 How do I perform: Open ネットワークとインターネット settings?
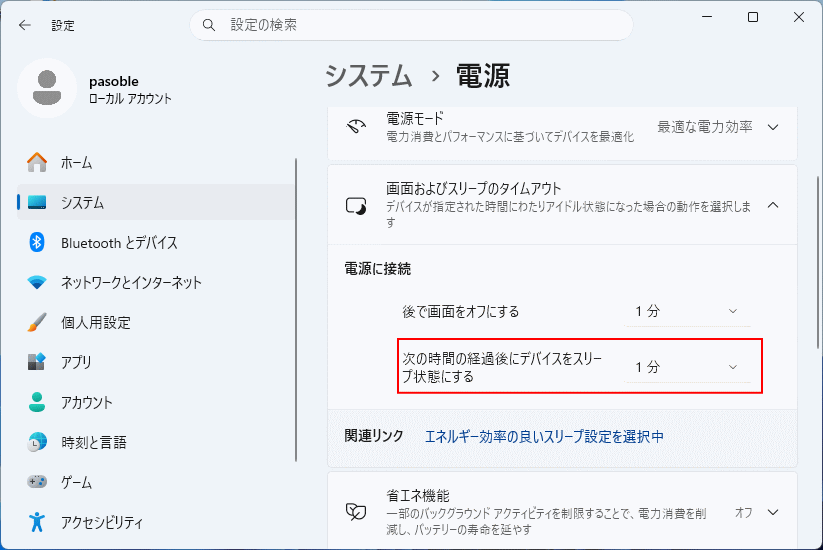point(156,282)
